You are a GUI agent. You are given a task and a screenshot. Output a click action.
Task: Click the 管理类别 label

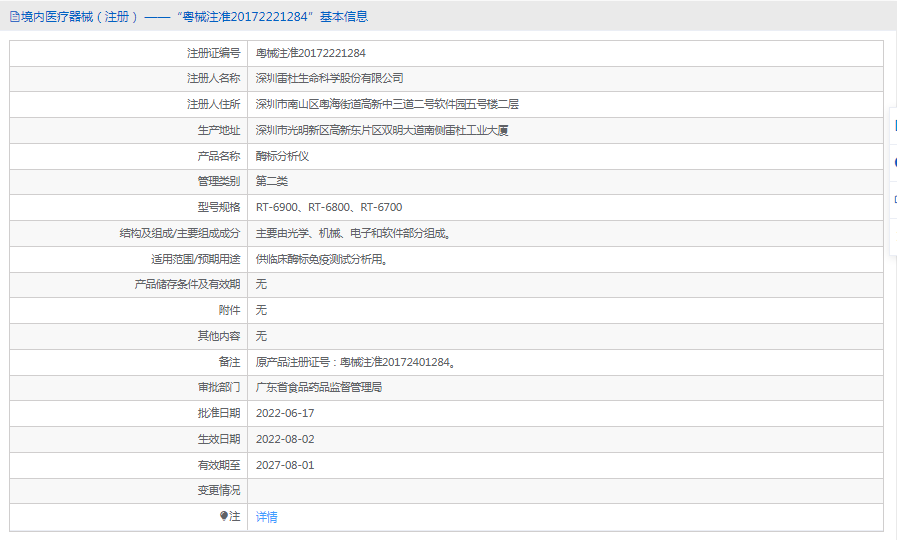click(x=219, y=181)
